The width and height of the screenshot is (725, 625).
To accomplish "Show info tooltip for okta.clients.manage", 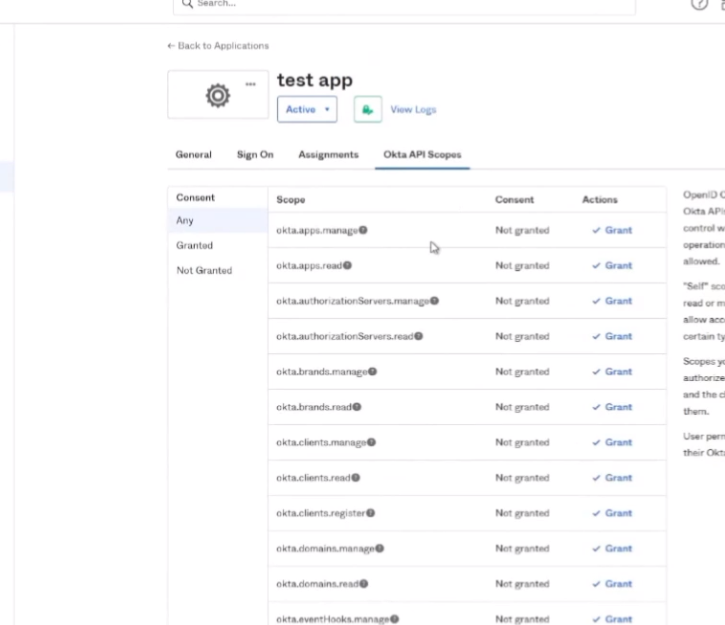I will [371, 442].
